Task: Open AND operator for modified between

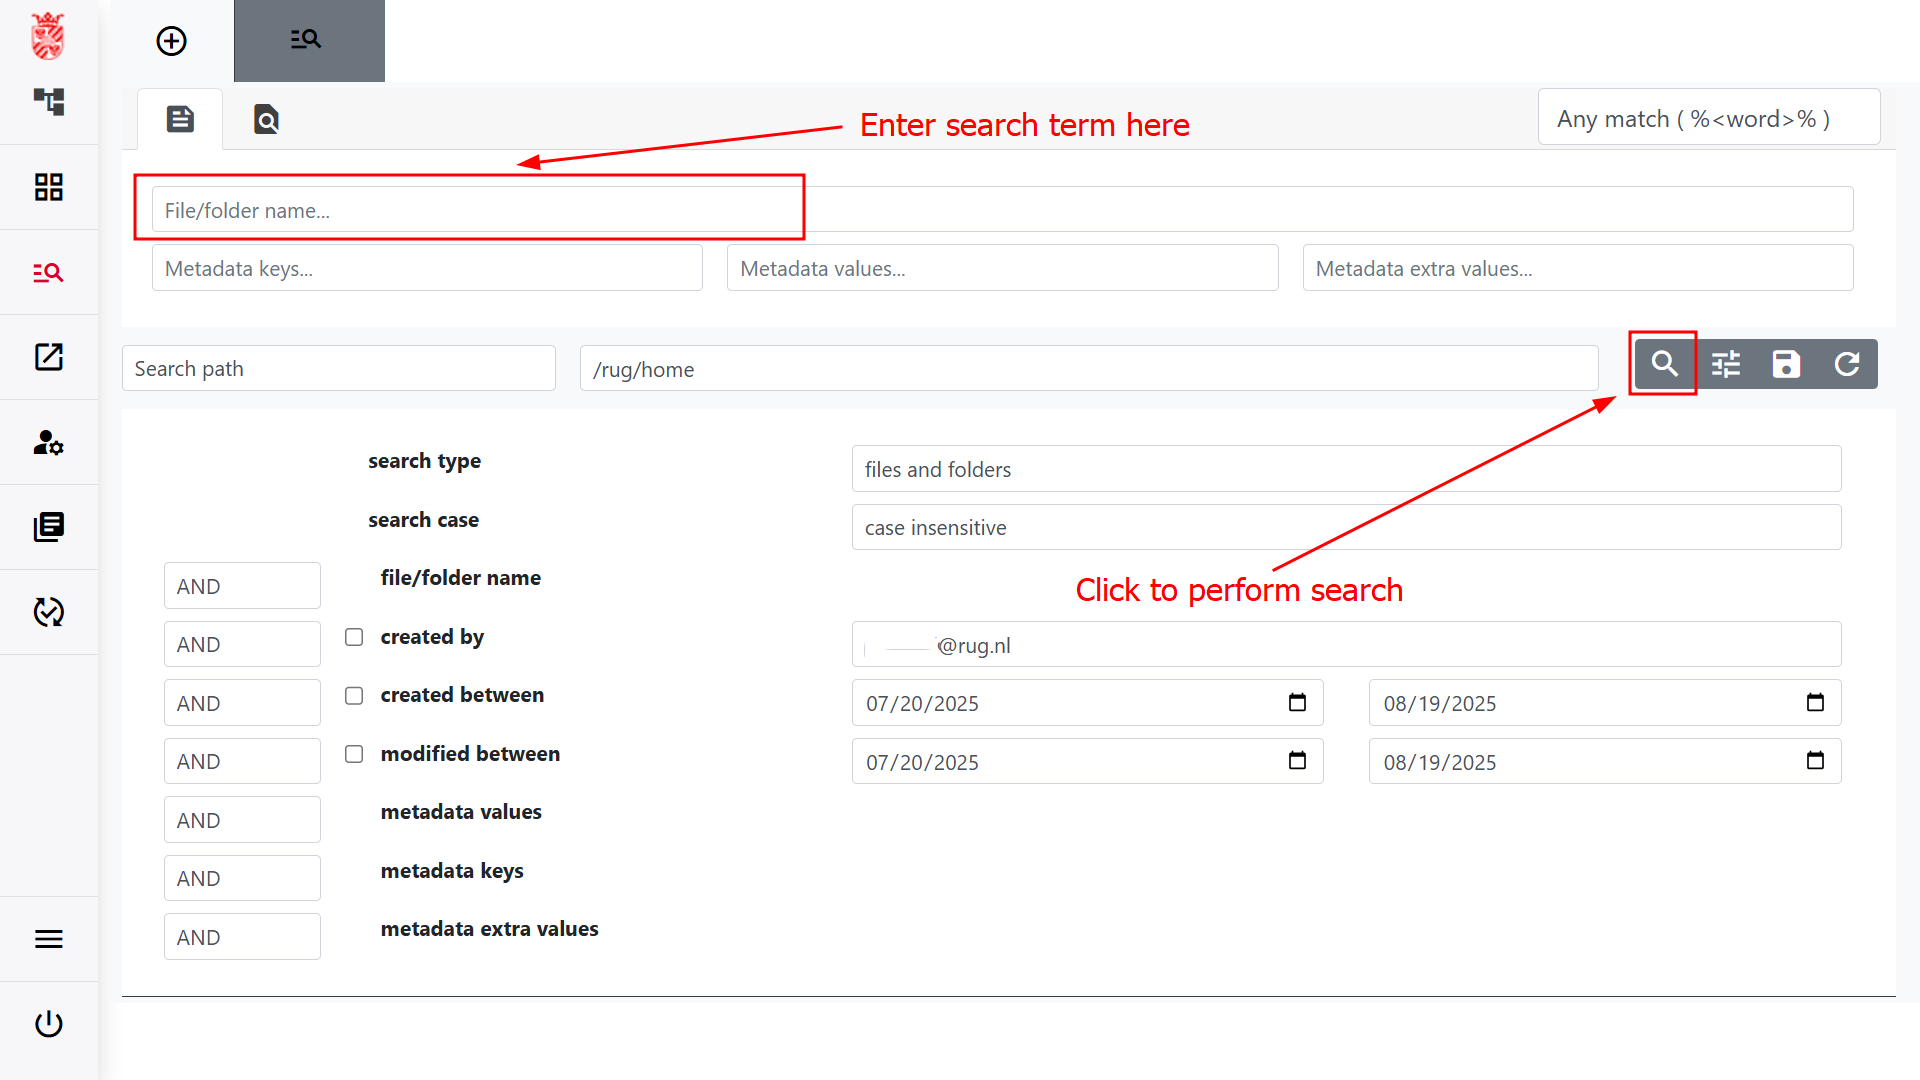Action: point(242,761)
